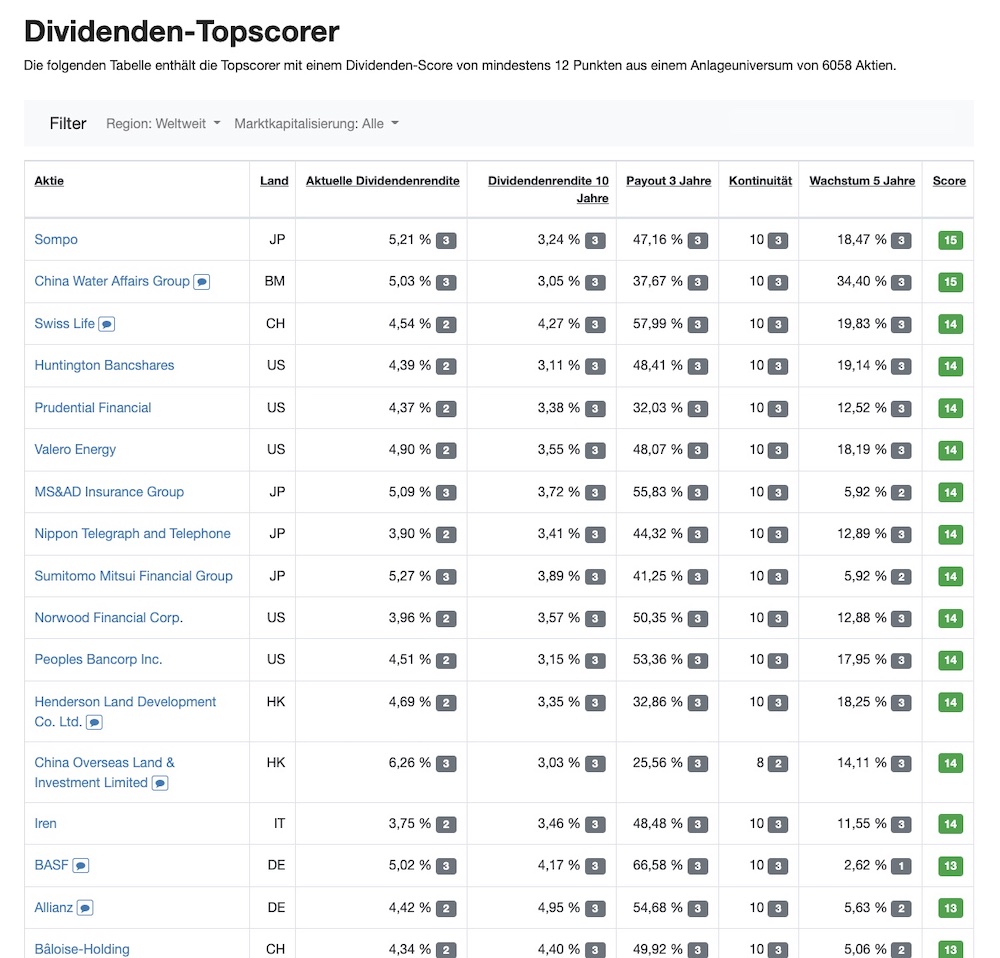Open the Swiss Life stock link
Viewport: 1000px width, 958px height.
click(64, 323)
